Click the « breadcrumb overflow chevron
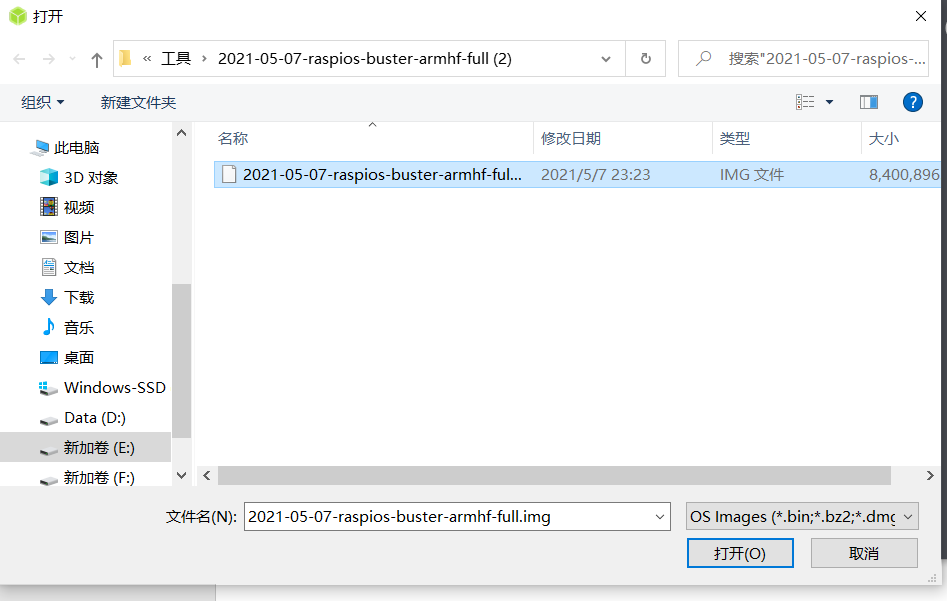 click(147, 59)
